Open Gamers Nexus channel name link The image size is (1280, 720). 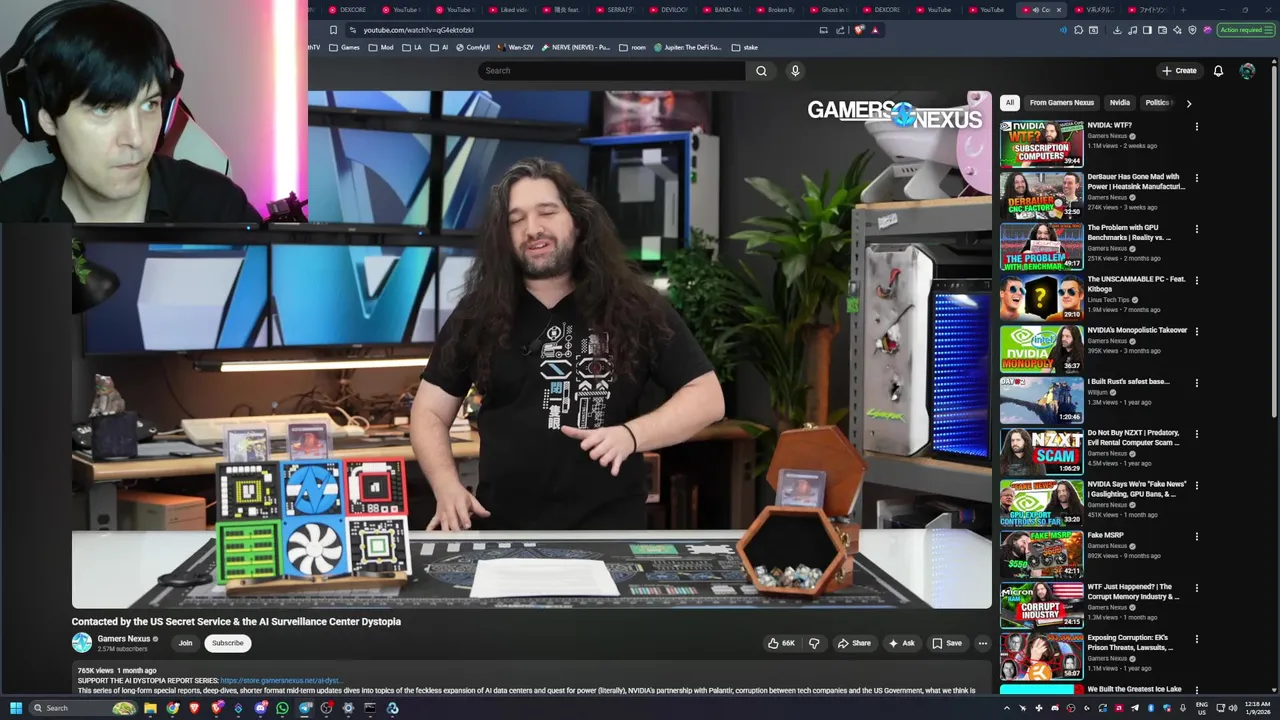(x=124, y=639)
